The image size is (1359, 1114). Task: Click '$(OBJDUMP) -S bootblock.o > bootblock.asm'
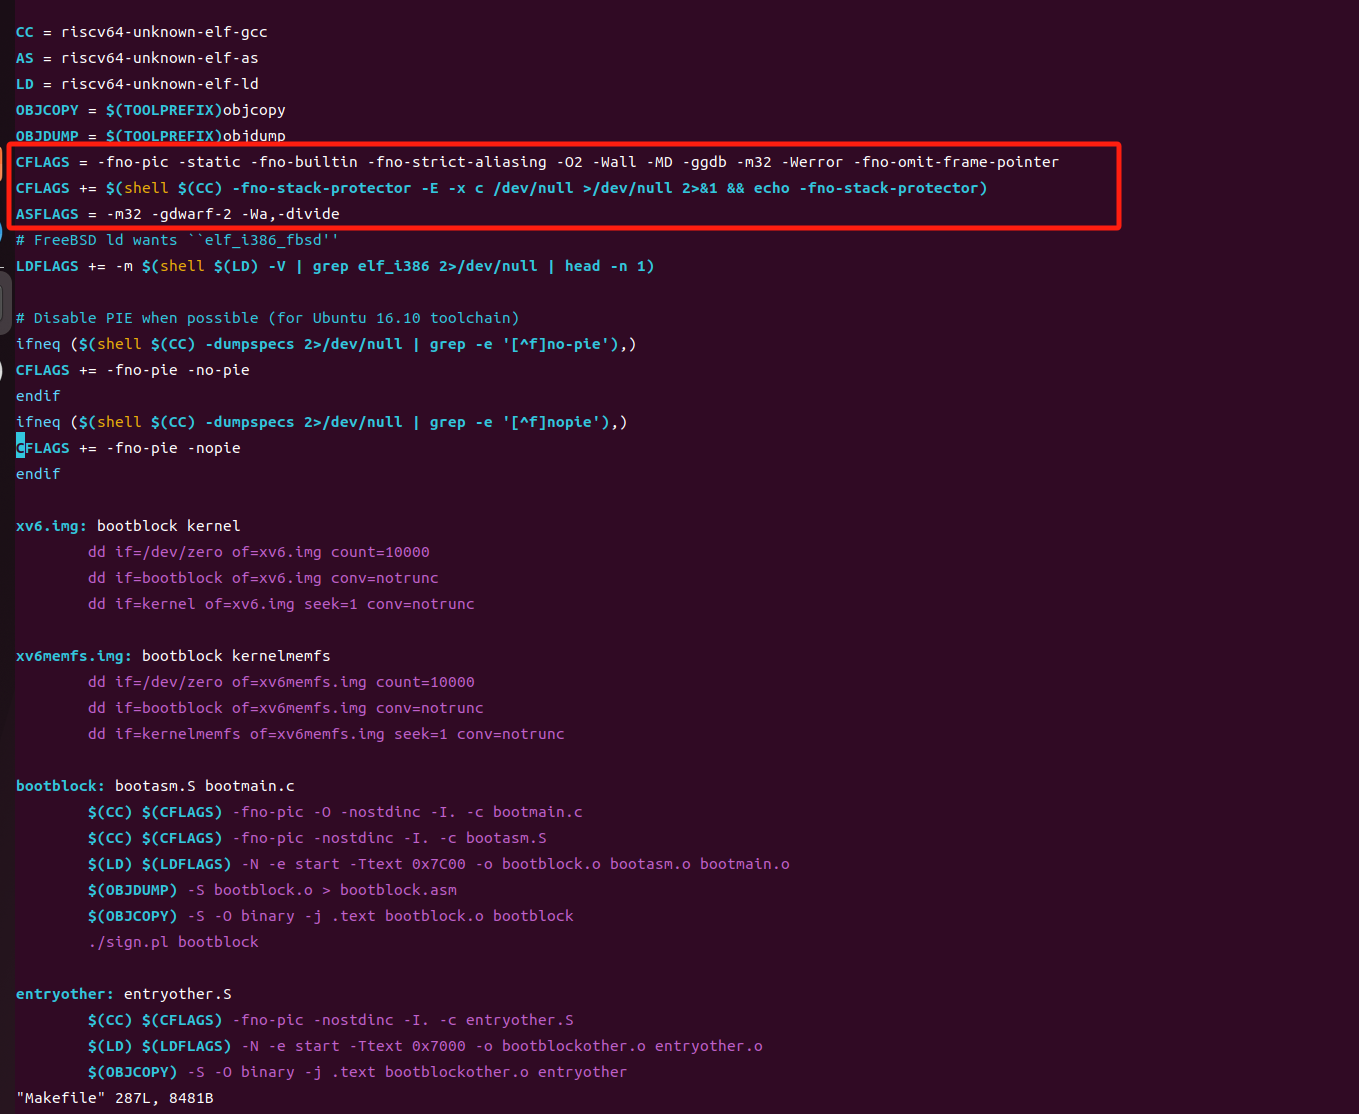272,890
